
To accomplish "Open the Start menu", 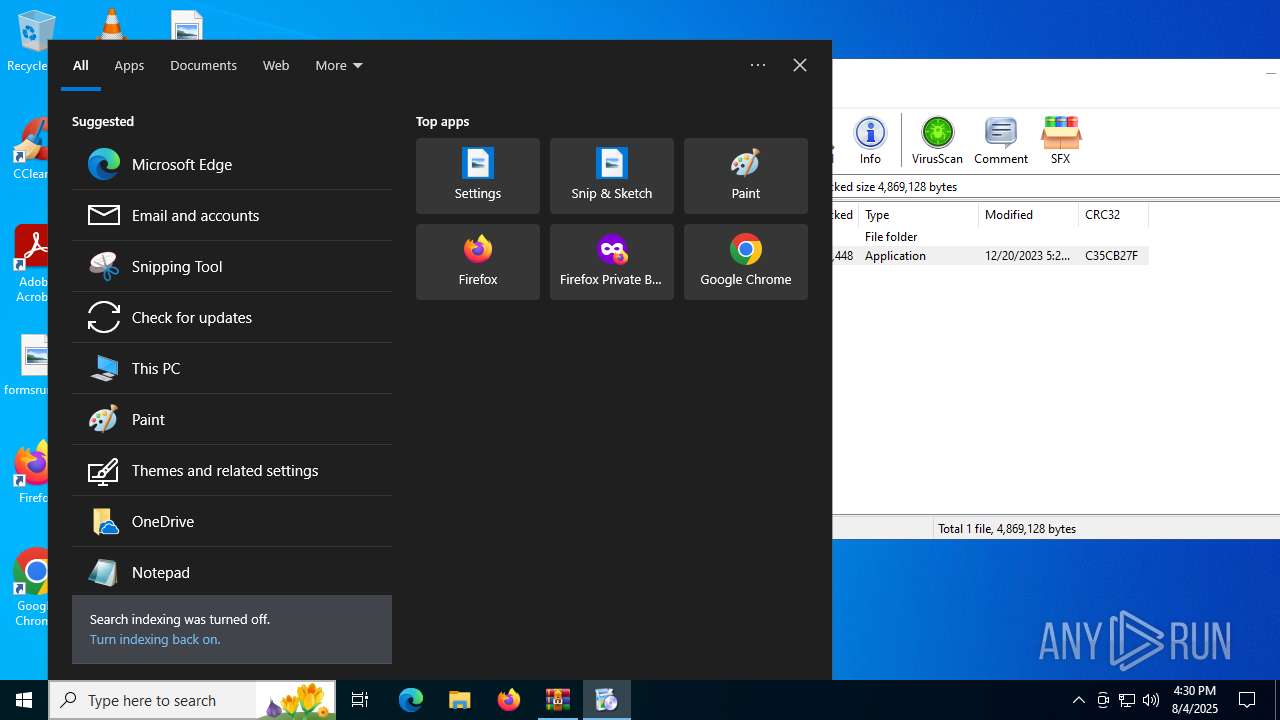I will click(x=24, y=700).
